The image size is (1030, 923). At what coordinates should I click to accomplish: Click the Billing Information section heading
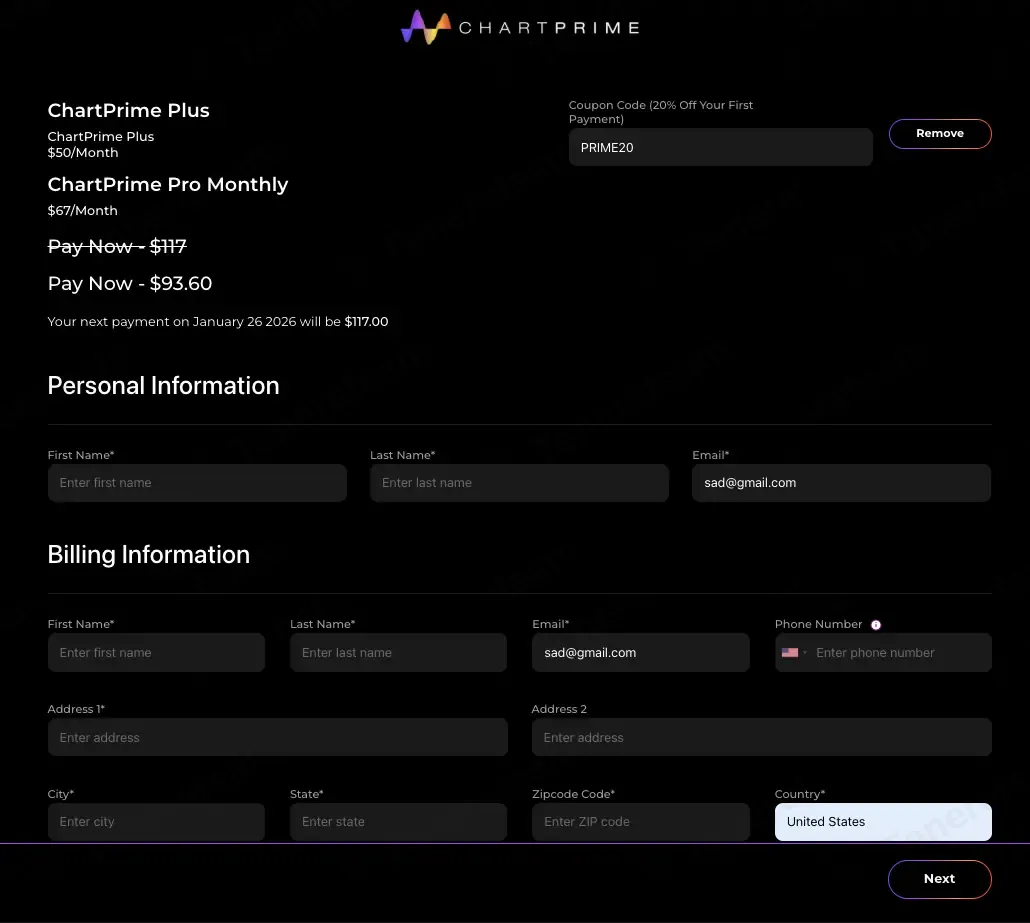click(x=149, y=555)
